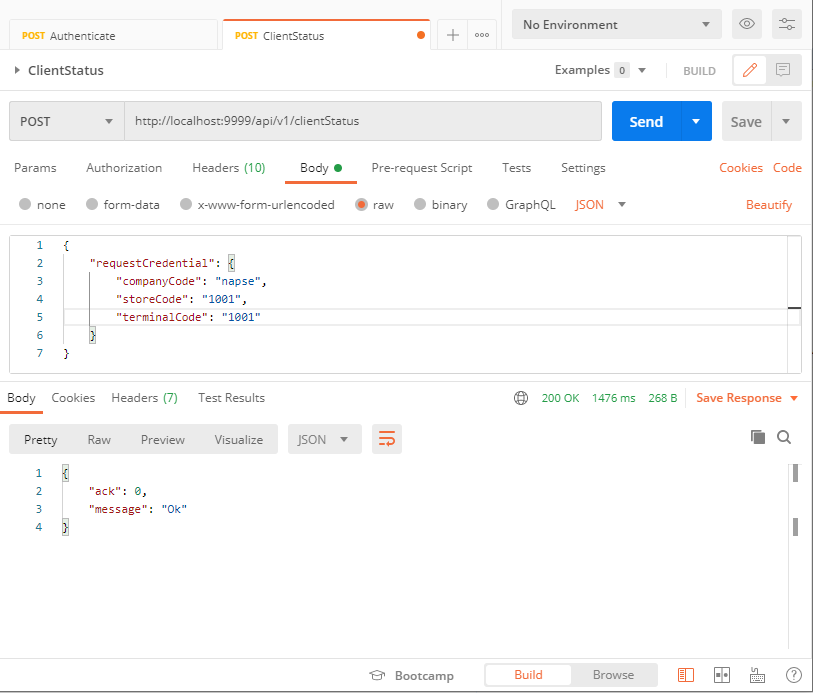Viewport: 813px width, 693px height.
Task: Open the Params tab
Action: pos(35,168)
